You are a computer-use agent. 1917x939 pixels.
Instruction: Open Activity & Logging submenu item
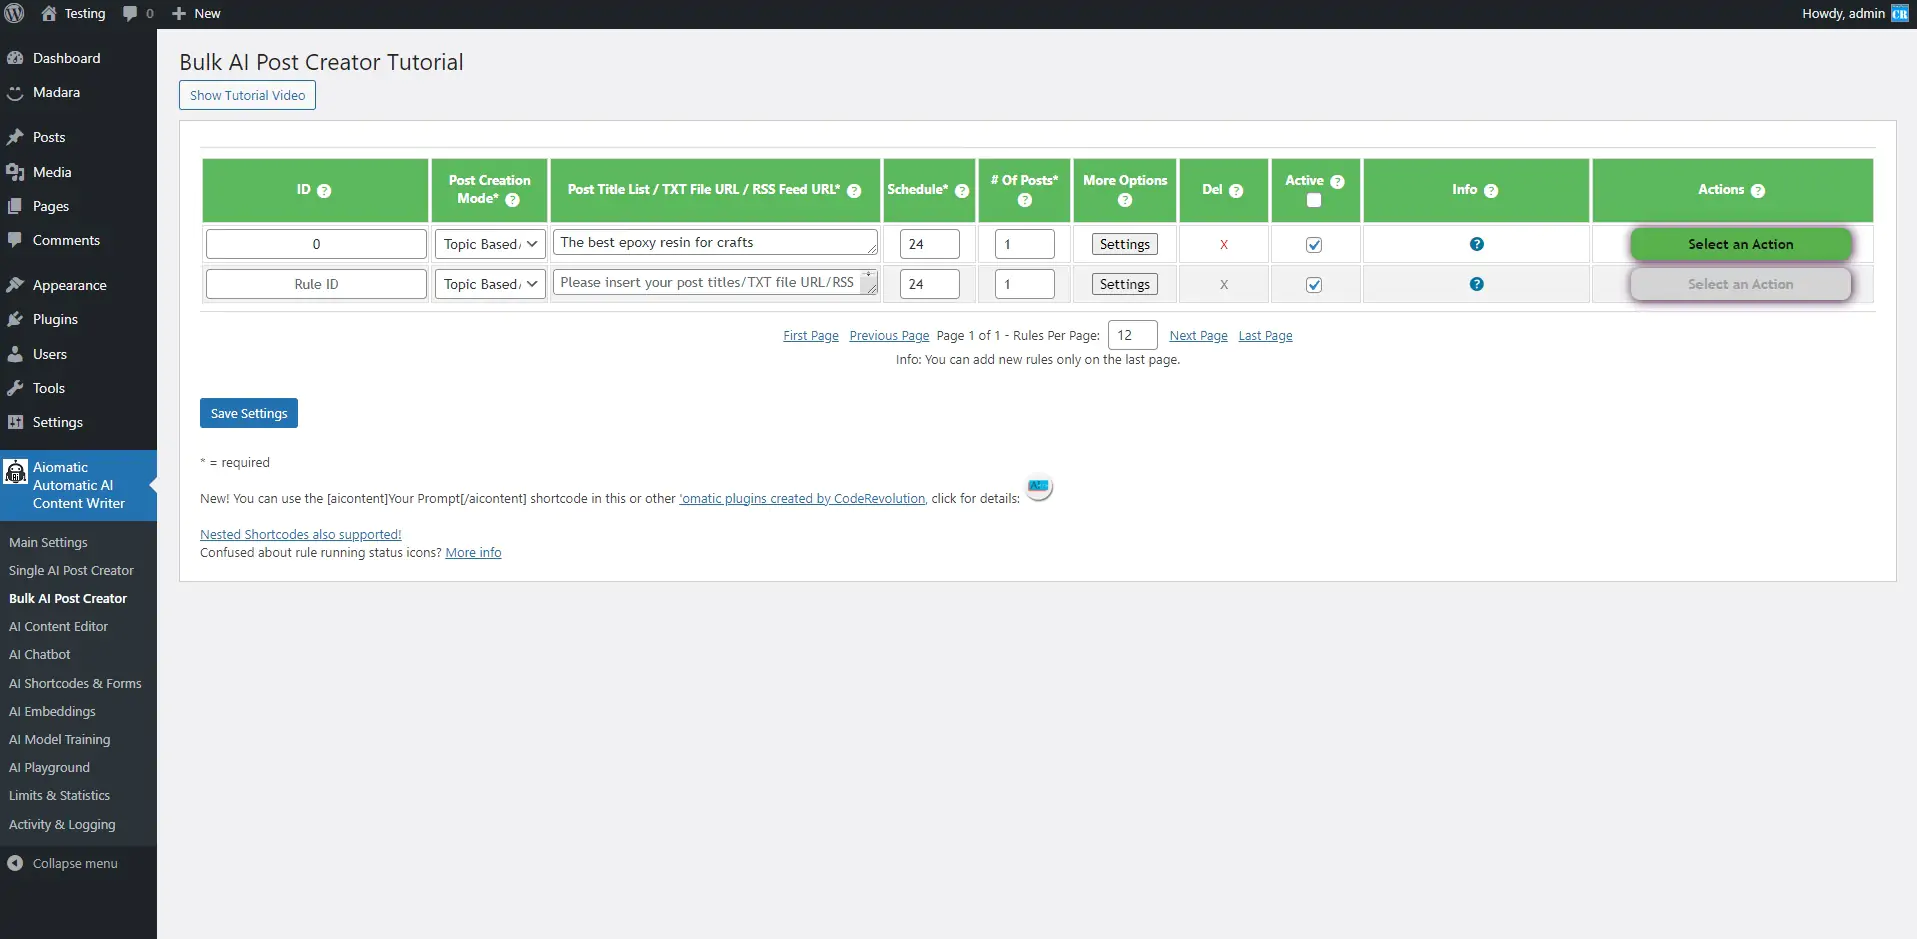tap(62, 824)
